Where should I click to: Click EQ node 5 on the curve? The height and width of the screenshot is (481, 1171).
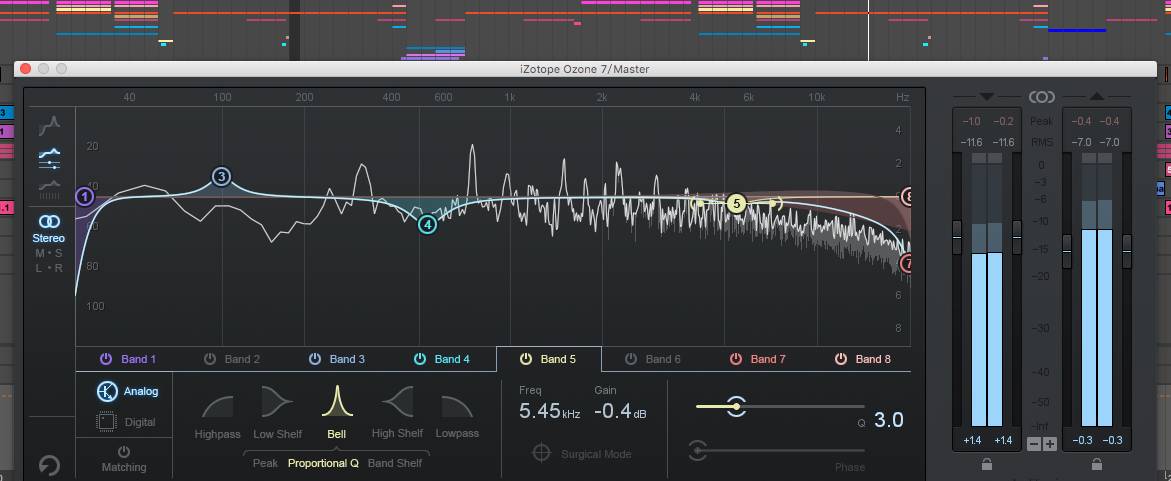tap(736, 202)
